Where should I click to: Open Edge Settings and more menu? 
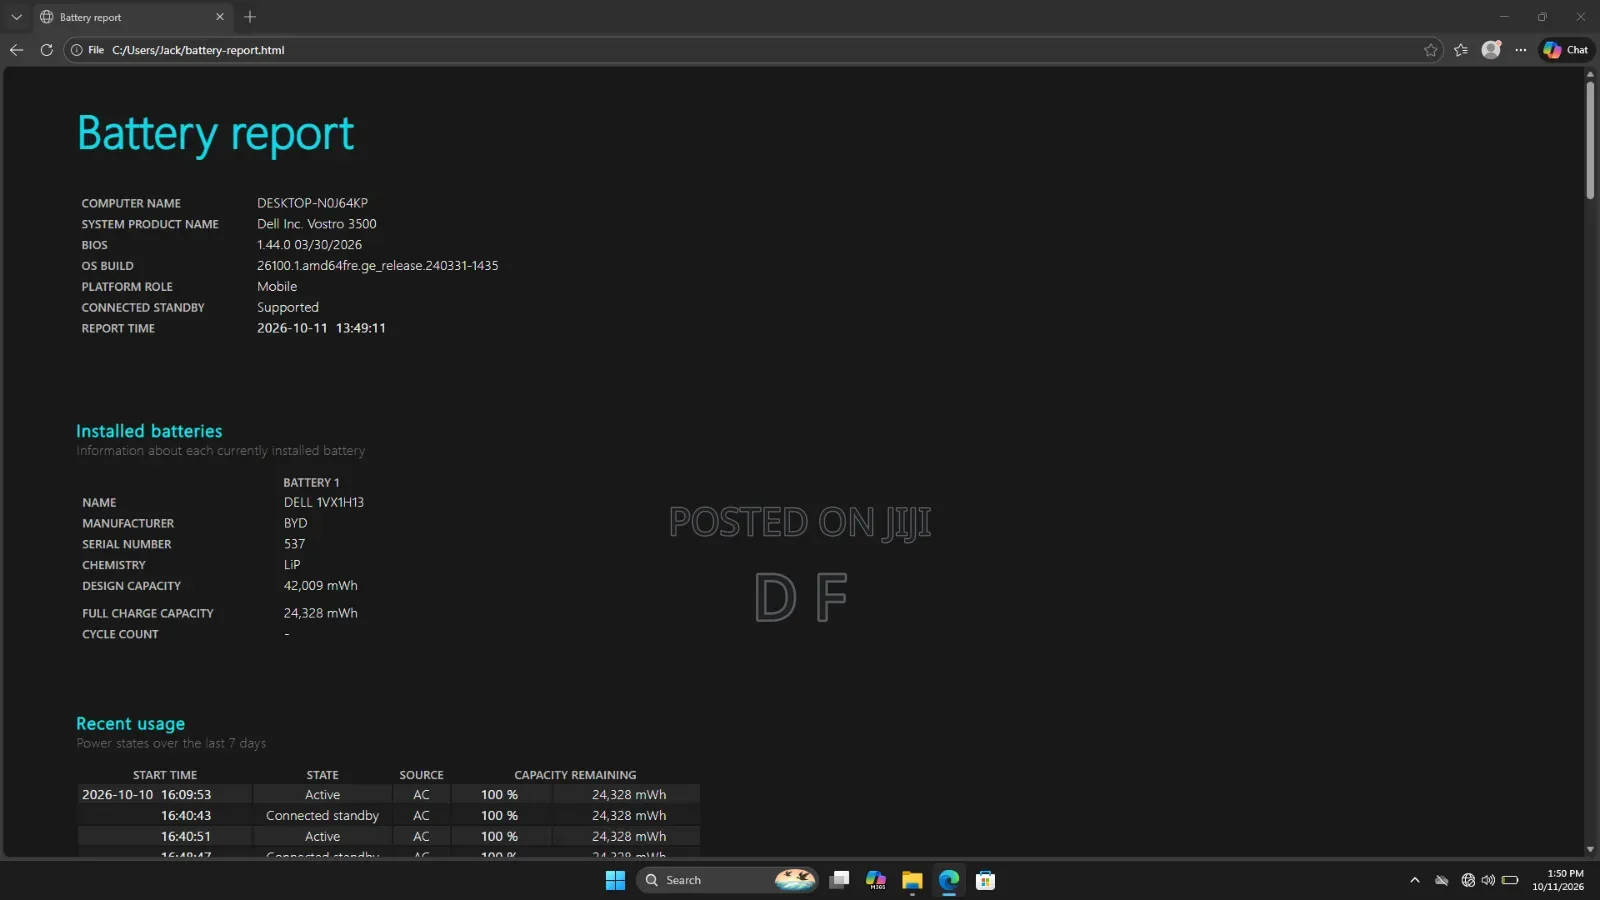(x=1521, y=50)
